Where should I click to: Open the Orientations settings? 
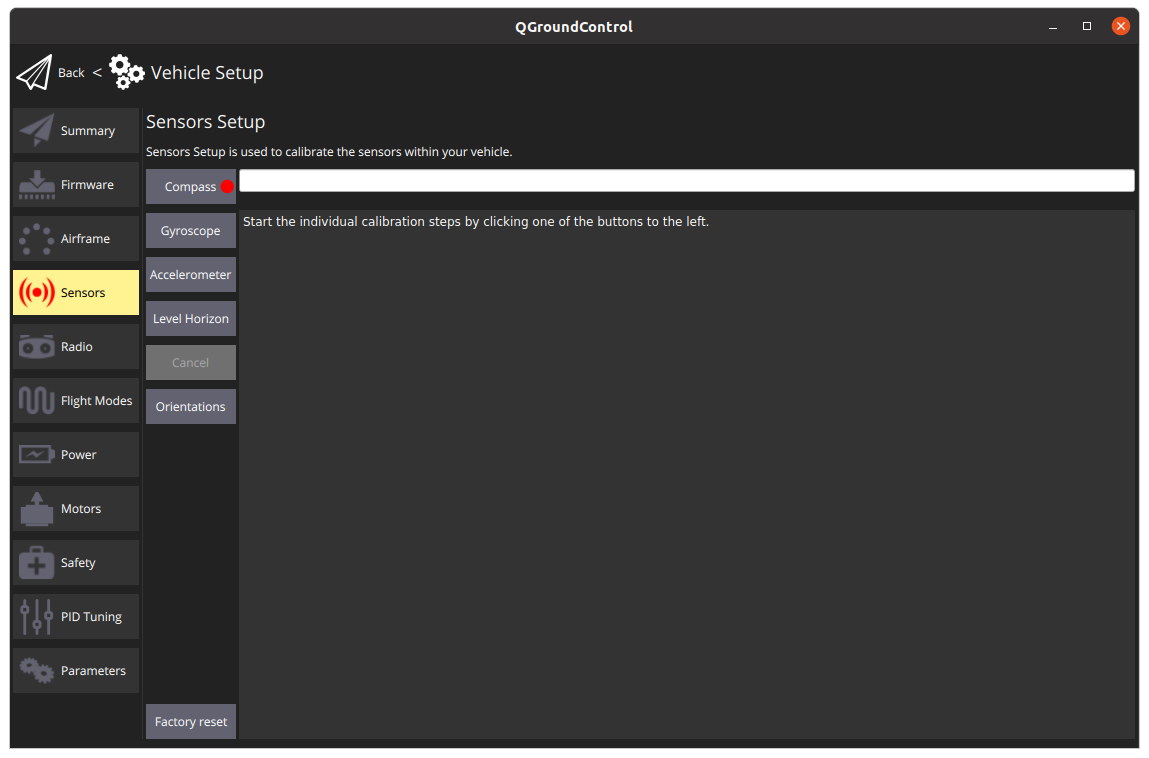pyautogui.click(x=190, y=406)
